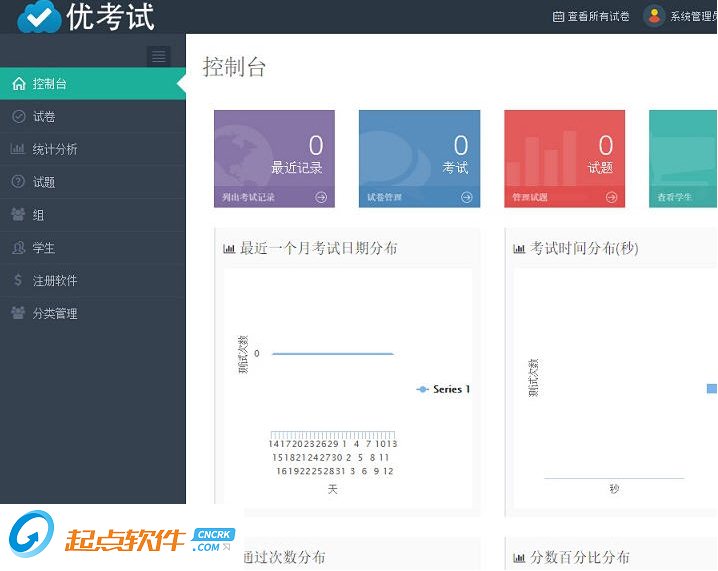Click the chart icon beside 考试时间分布(秒)
The image size is (718, 571).
pyautogui.click(x=519, y=249)
